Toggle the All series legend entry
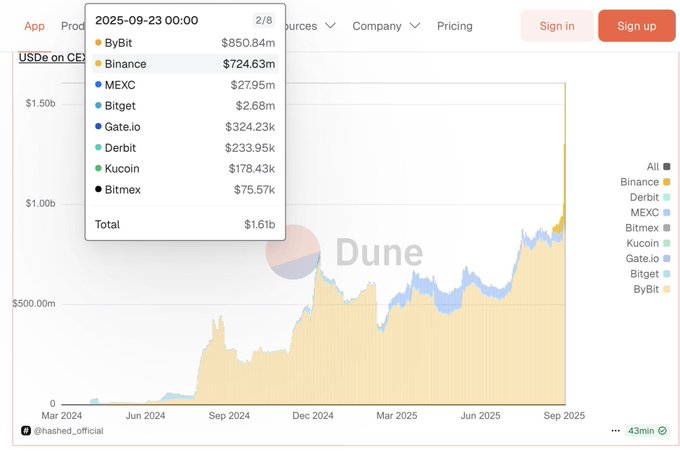The height and width of the screenshot is (451, 680). click(x=653, y=167)
